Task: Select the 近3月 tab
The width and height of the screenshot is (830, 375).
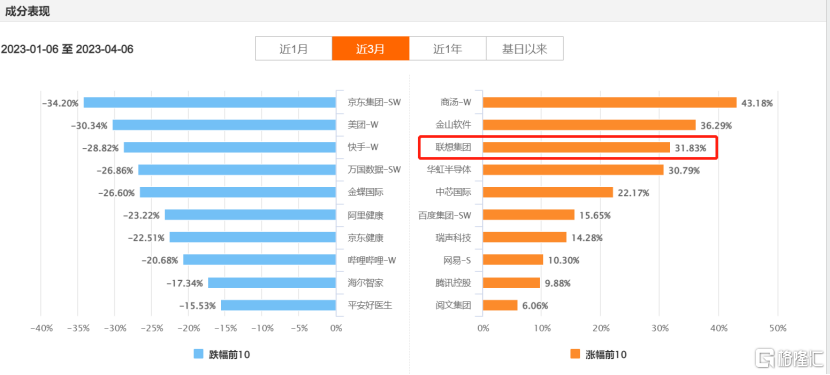Action: click(x=371, y=49)
